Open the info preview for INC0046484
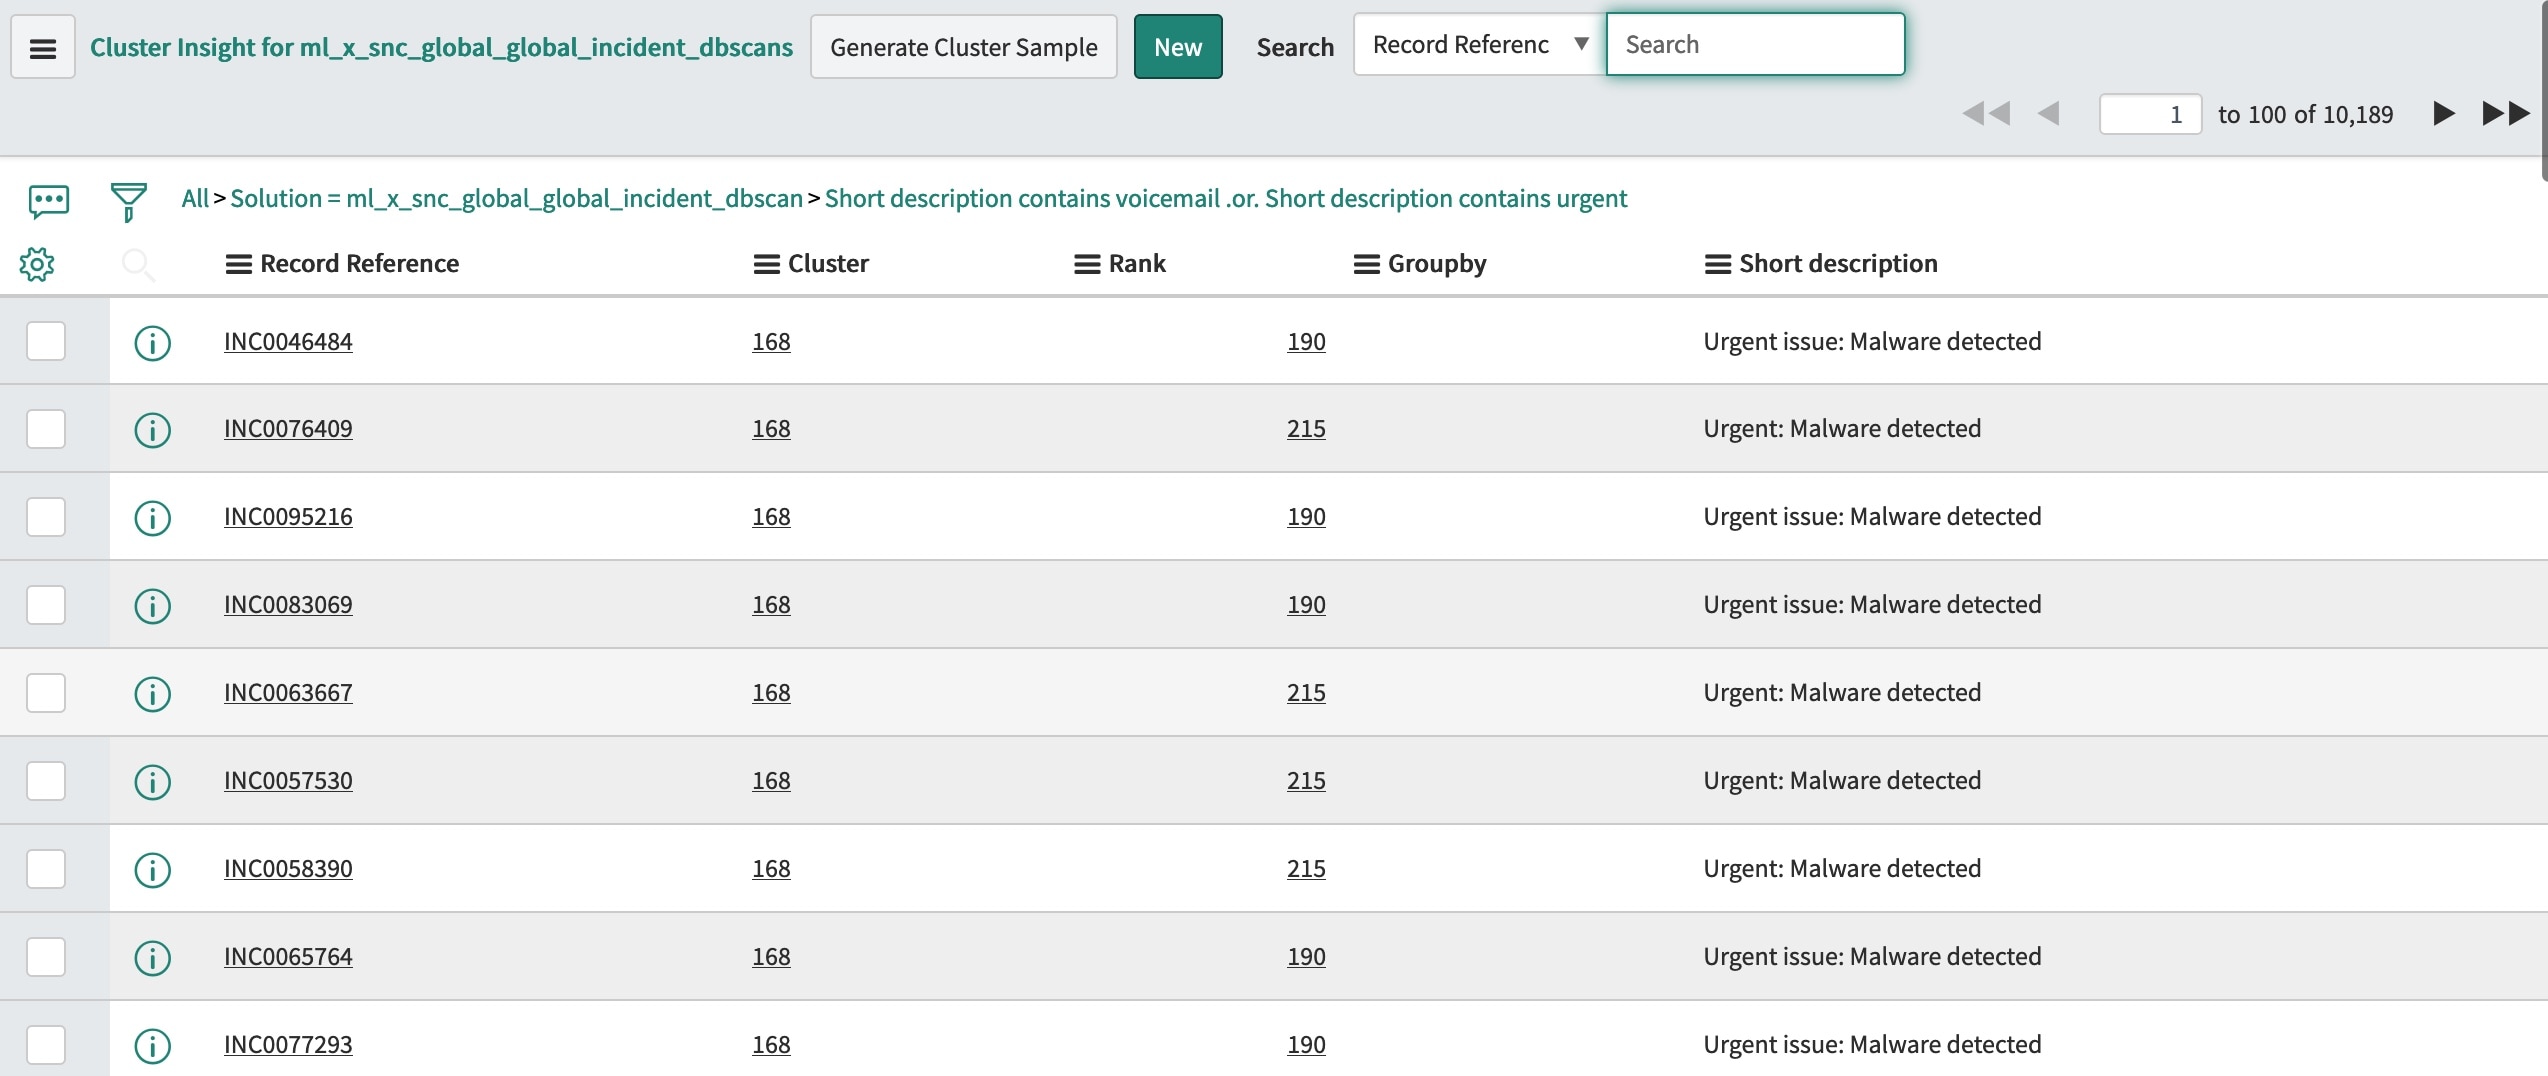Image resolution: width=2548 pixels, height=1076 pixels. tap(152, 343)
